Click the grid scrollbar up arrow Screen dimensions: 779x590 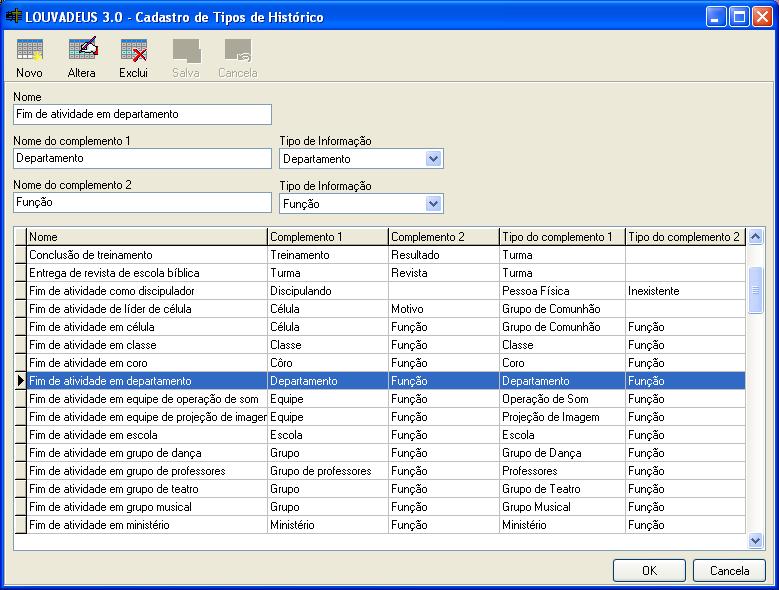click(x=755, y=236)
